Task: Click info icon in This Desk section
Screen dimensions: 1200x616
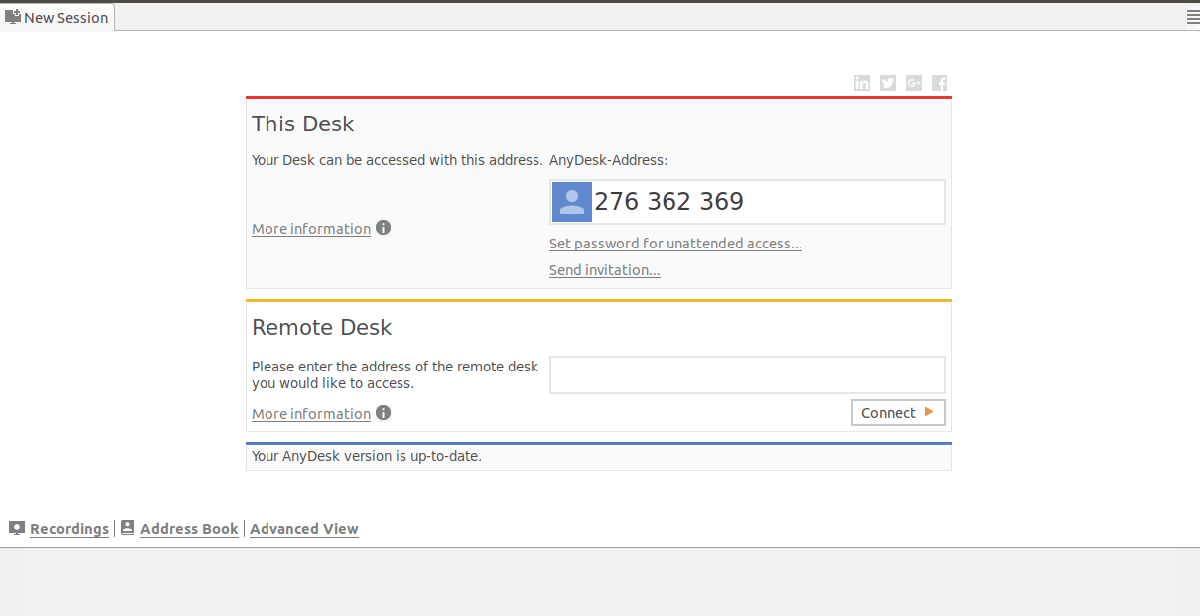Action: (x=383, y=228)
